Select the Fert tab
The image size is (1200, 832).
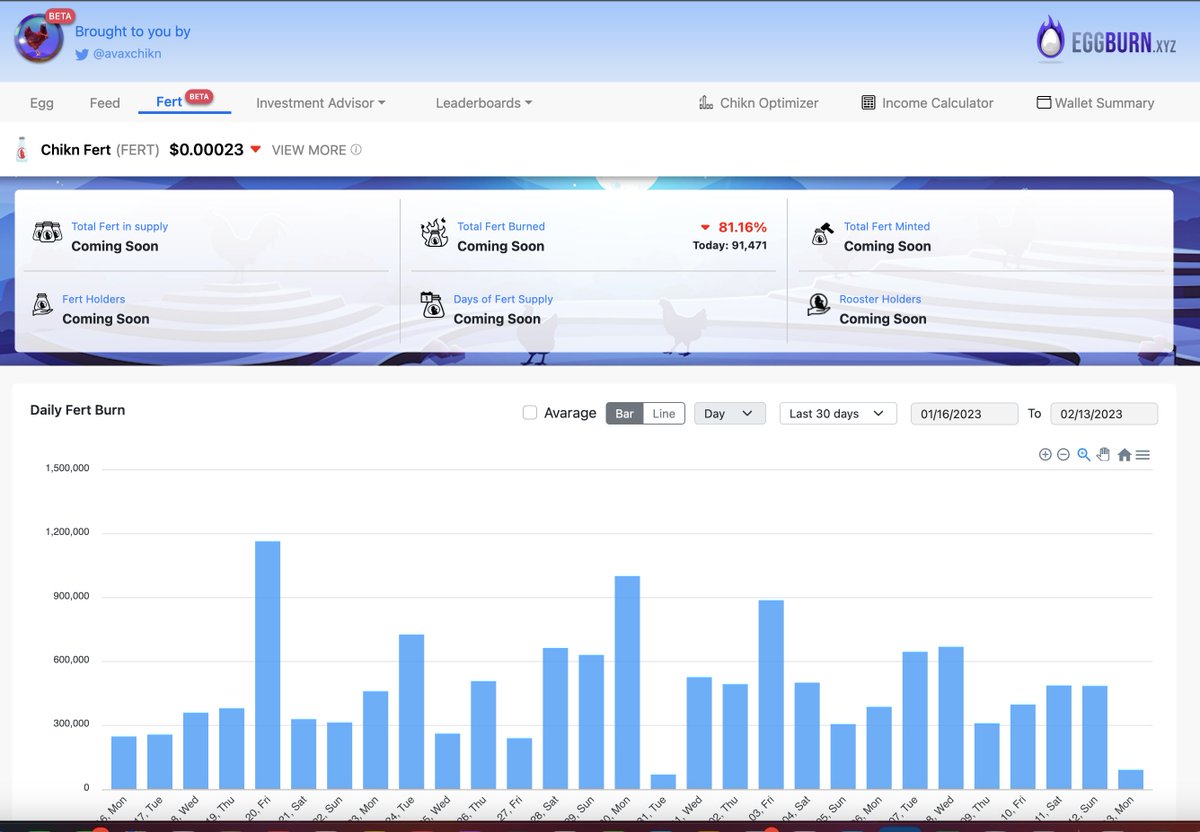click(183, 101)
